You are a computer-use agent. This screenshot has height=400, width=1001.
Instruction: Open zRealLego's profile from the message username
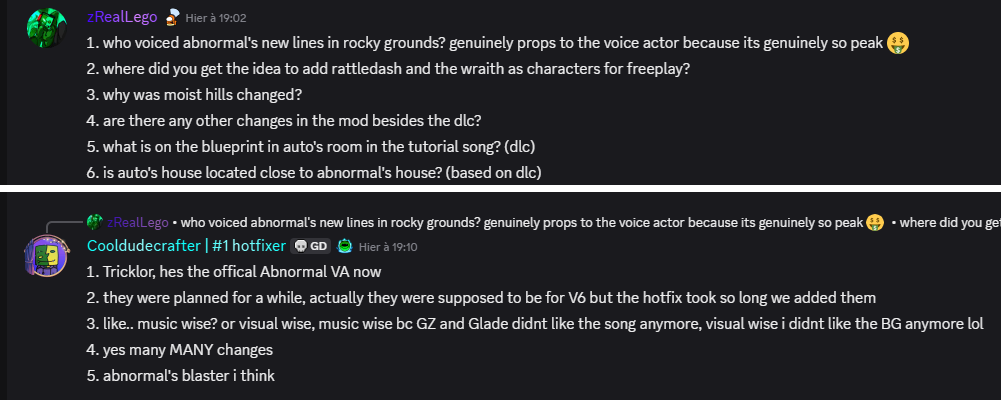click(x=123, y=17)
